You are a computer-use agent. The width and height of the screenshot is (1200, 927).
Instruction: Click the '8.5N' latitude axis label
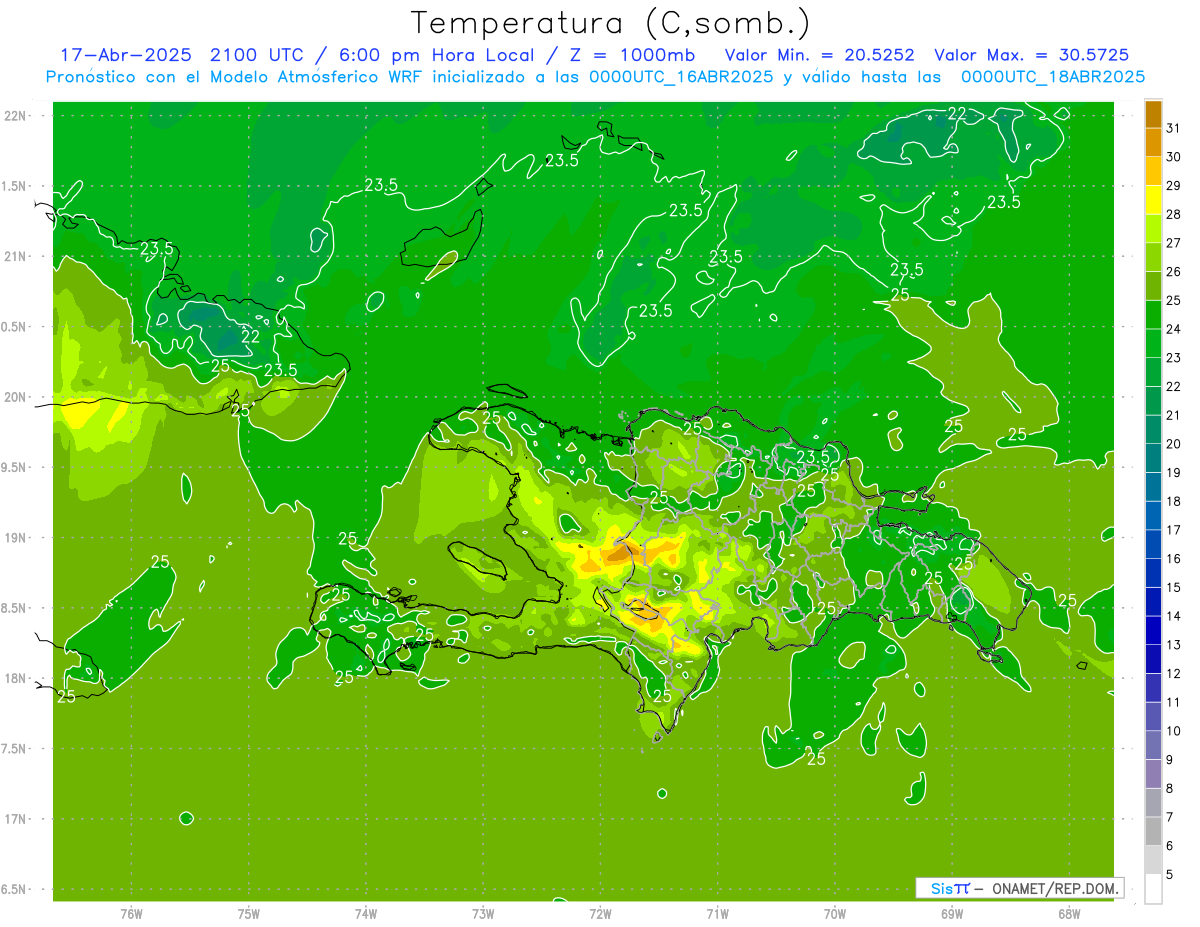(14, 608)
